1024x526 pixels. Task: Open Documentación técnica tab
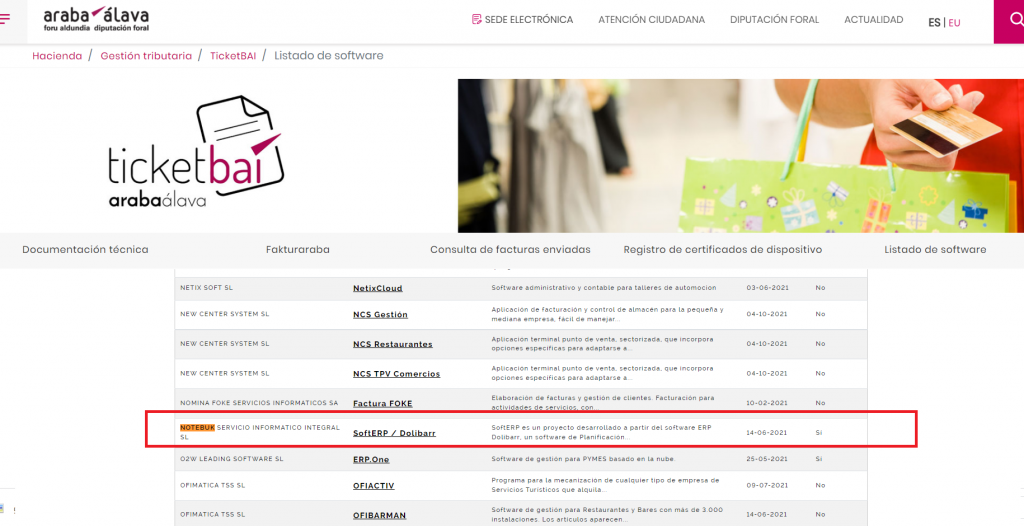point(85,250)
